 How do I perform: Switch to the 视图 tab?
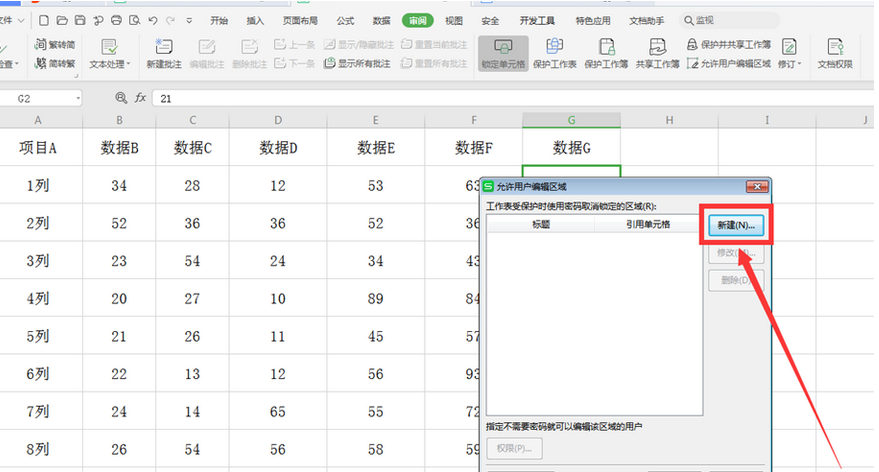click(x=454, y=21)
